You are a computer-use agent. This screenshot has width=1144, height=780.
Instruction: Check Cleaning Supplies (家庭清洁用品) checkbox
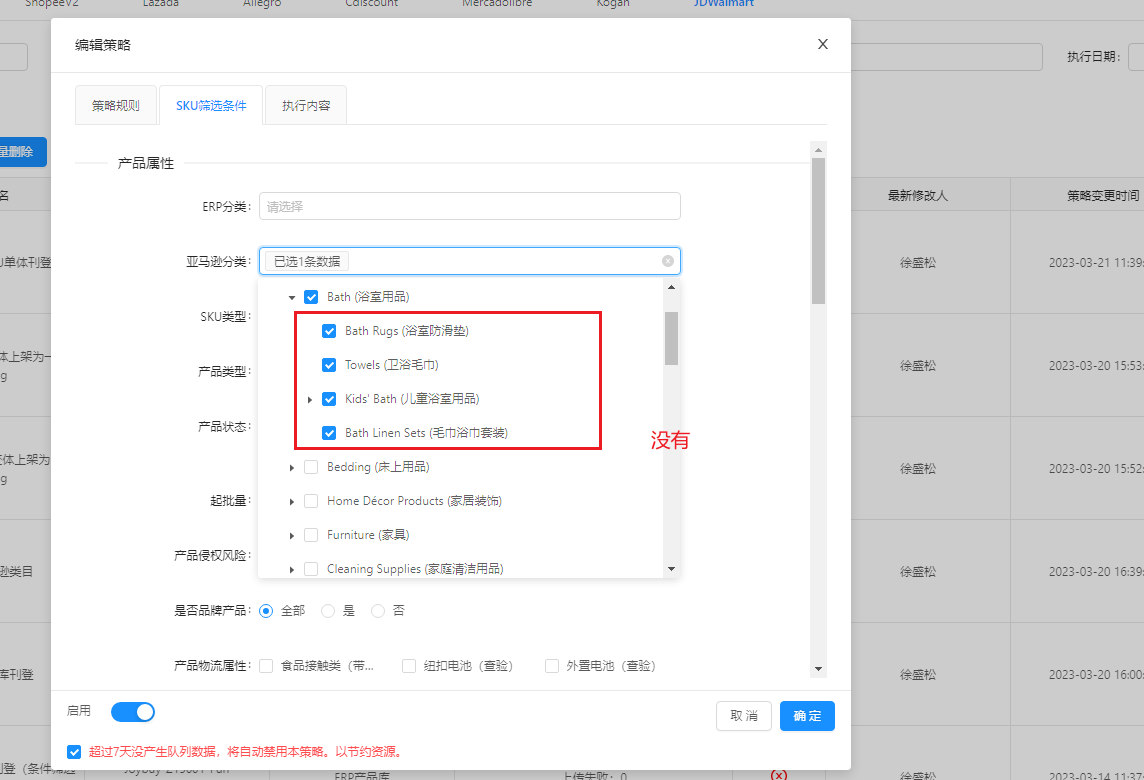(x=311, y=569)
